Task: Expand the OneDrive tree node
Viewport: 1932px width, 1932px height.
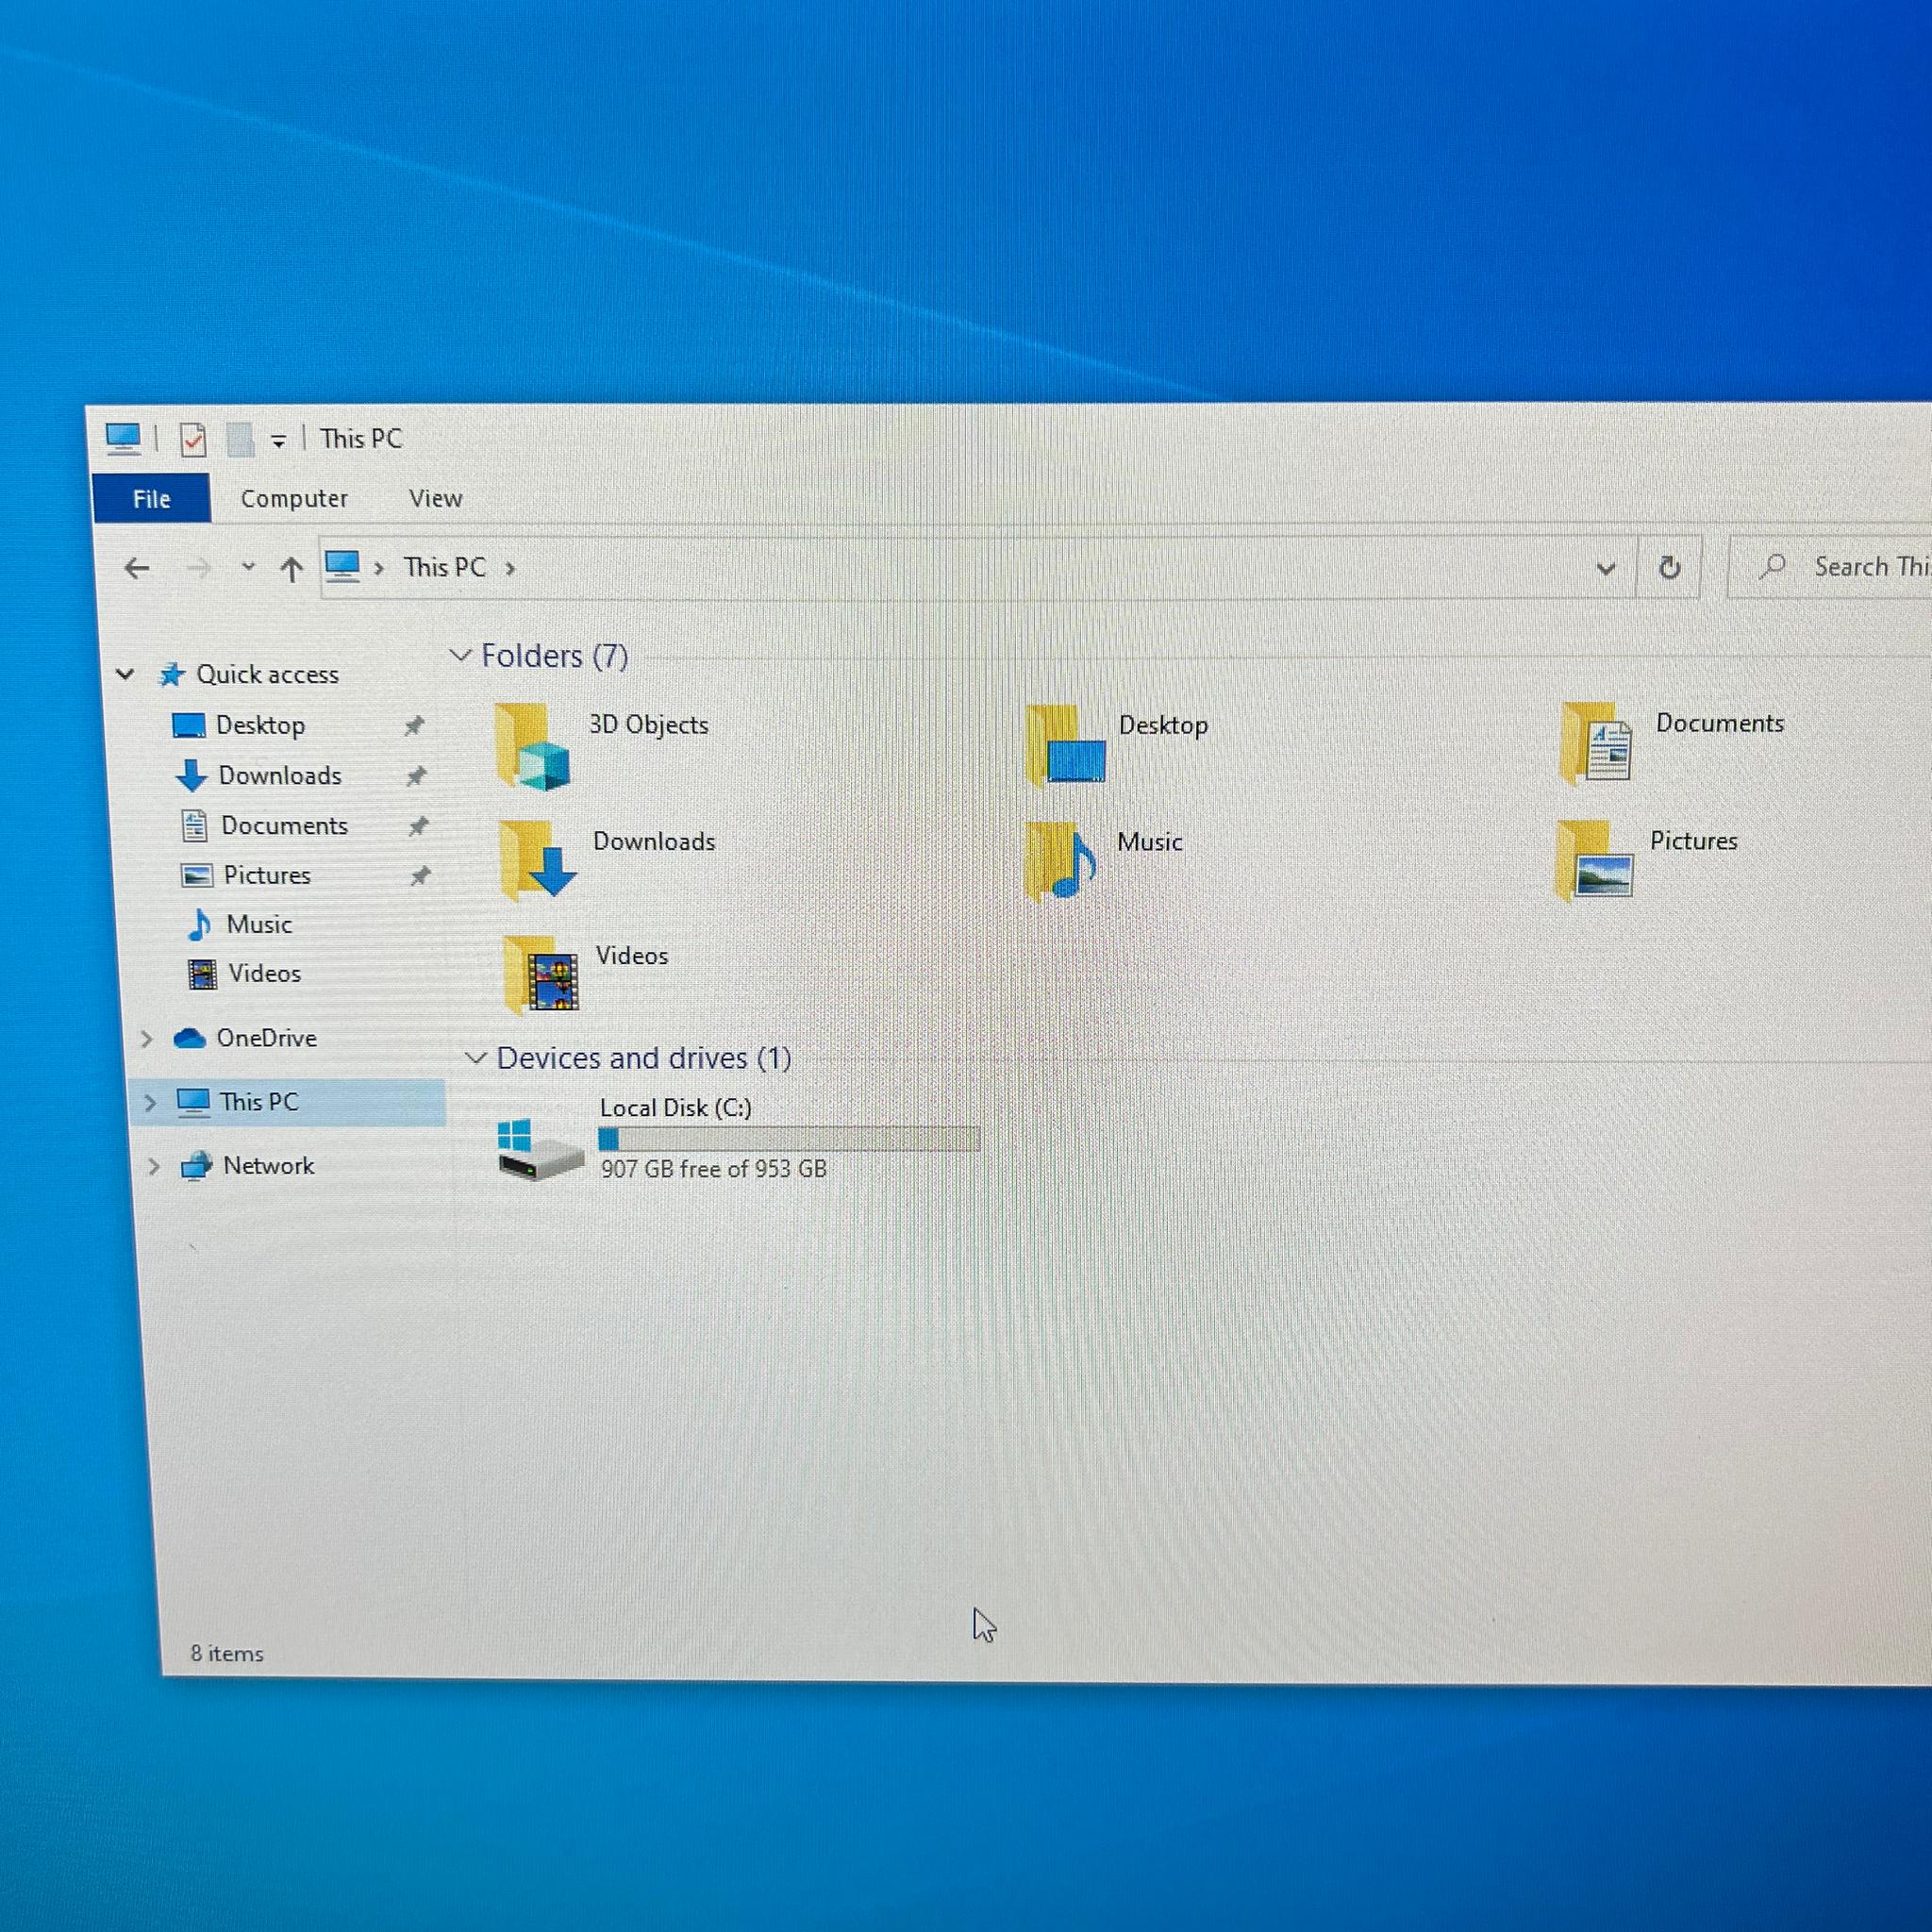Action: 146,1039
